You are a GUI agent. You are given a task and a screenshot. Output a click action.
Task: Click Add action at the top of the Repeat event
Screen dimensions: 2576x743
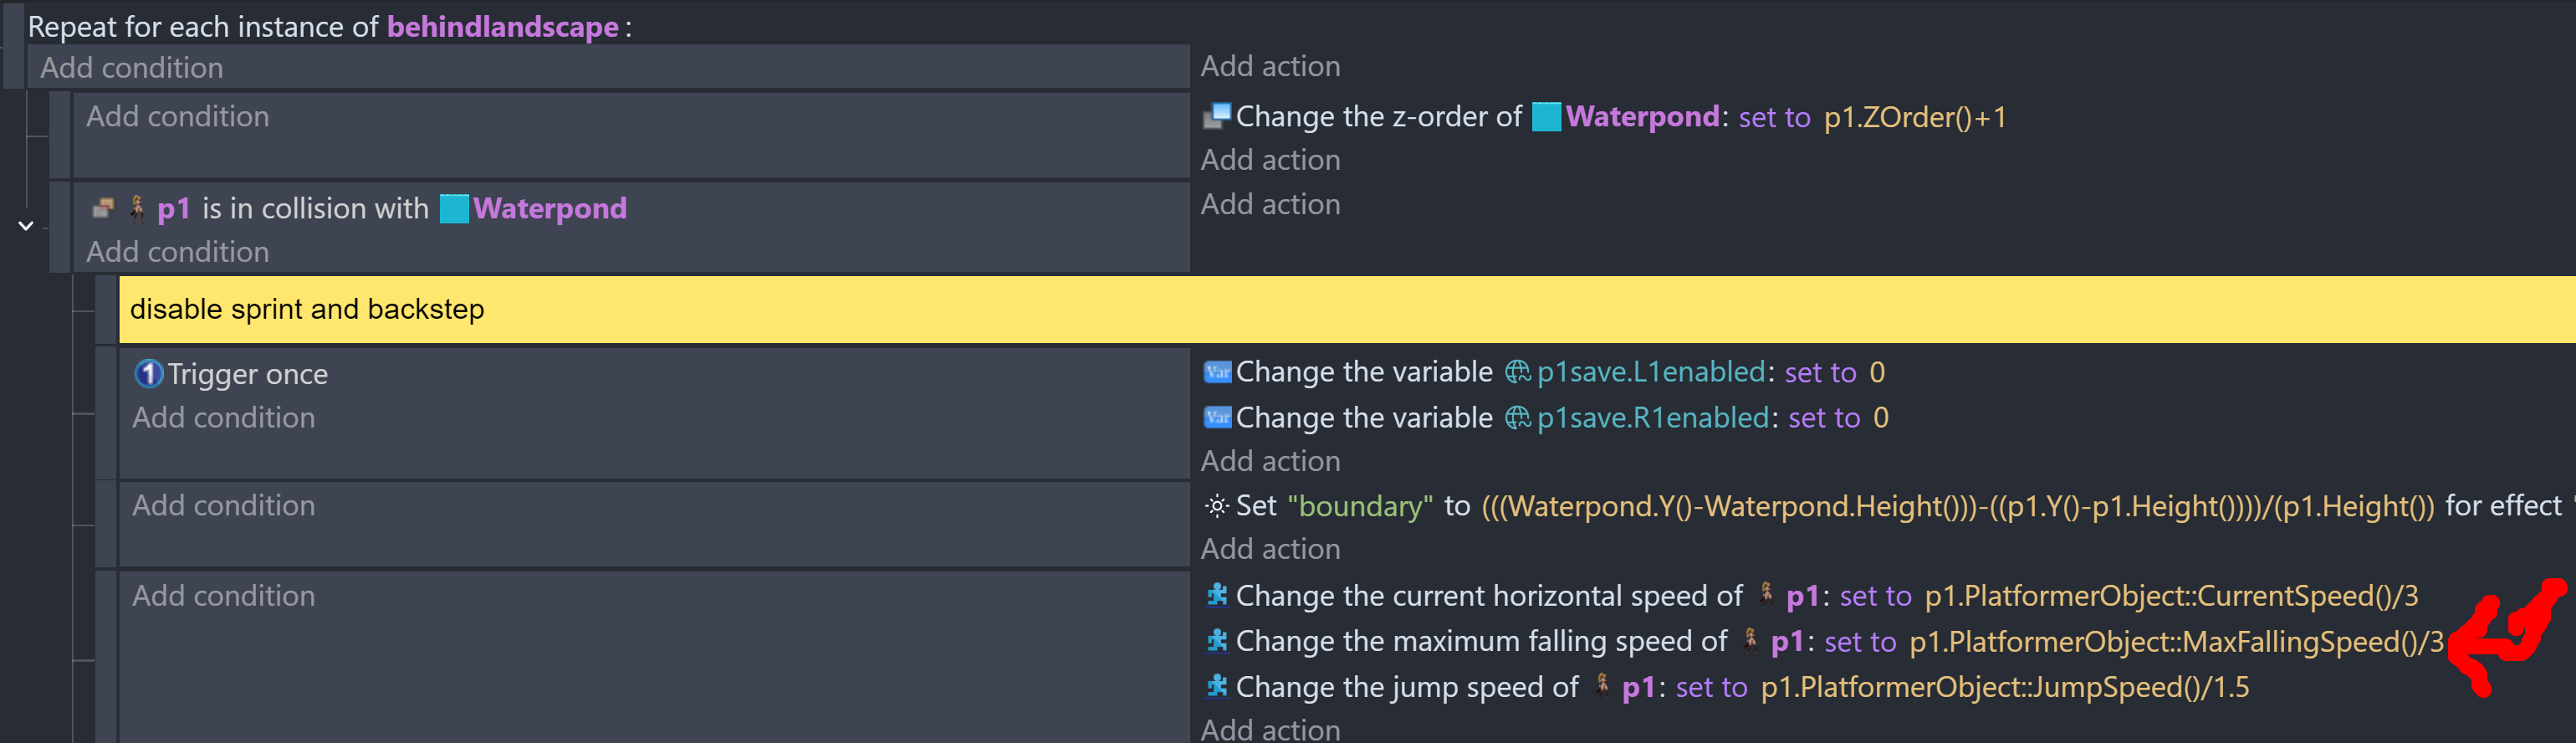1270,66
